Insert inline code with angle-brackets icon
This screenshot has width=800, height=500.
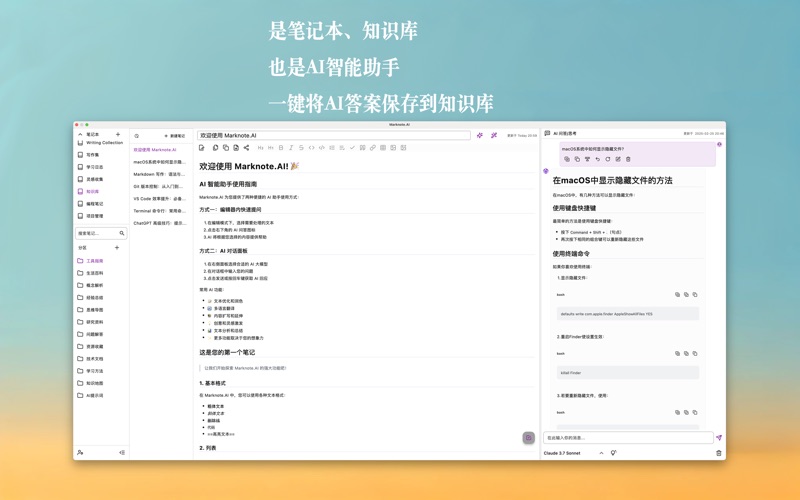point(311,148)
